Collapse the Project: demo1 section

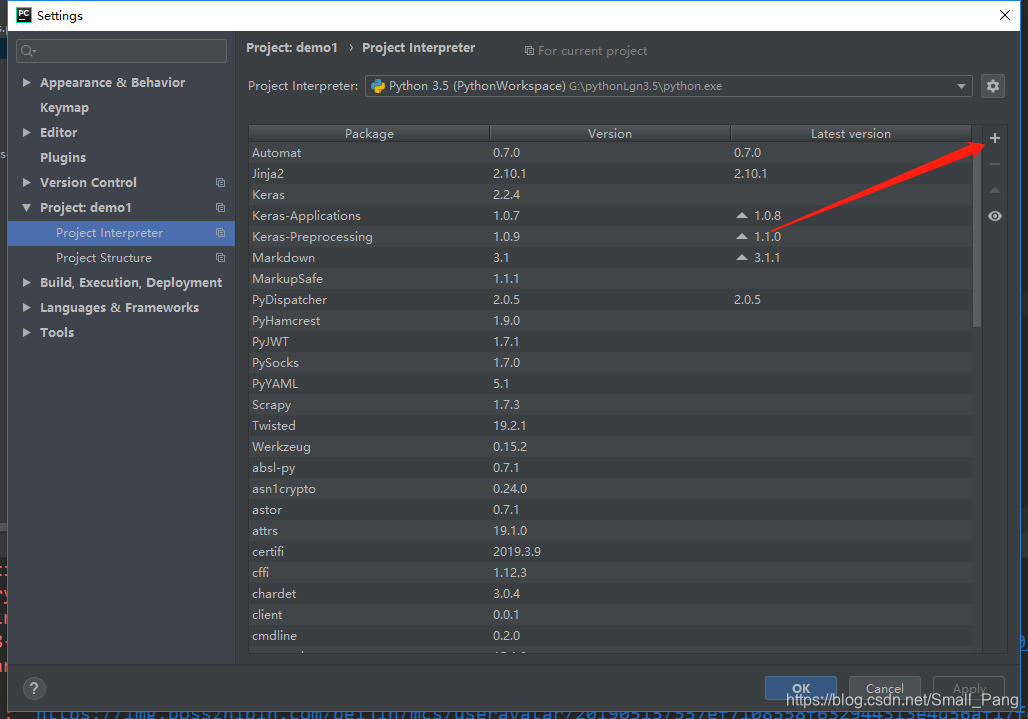(x=27, y=208)
